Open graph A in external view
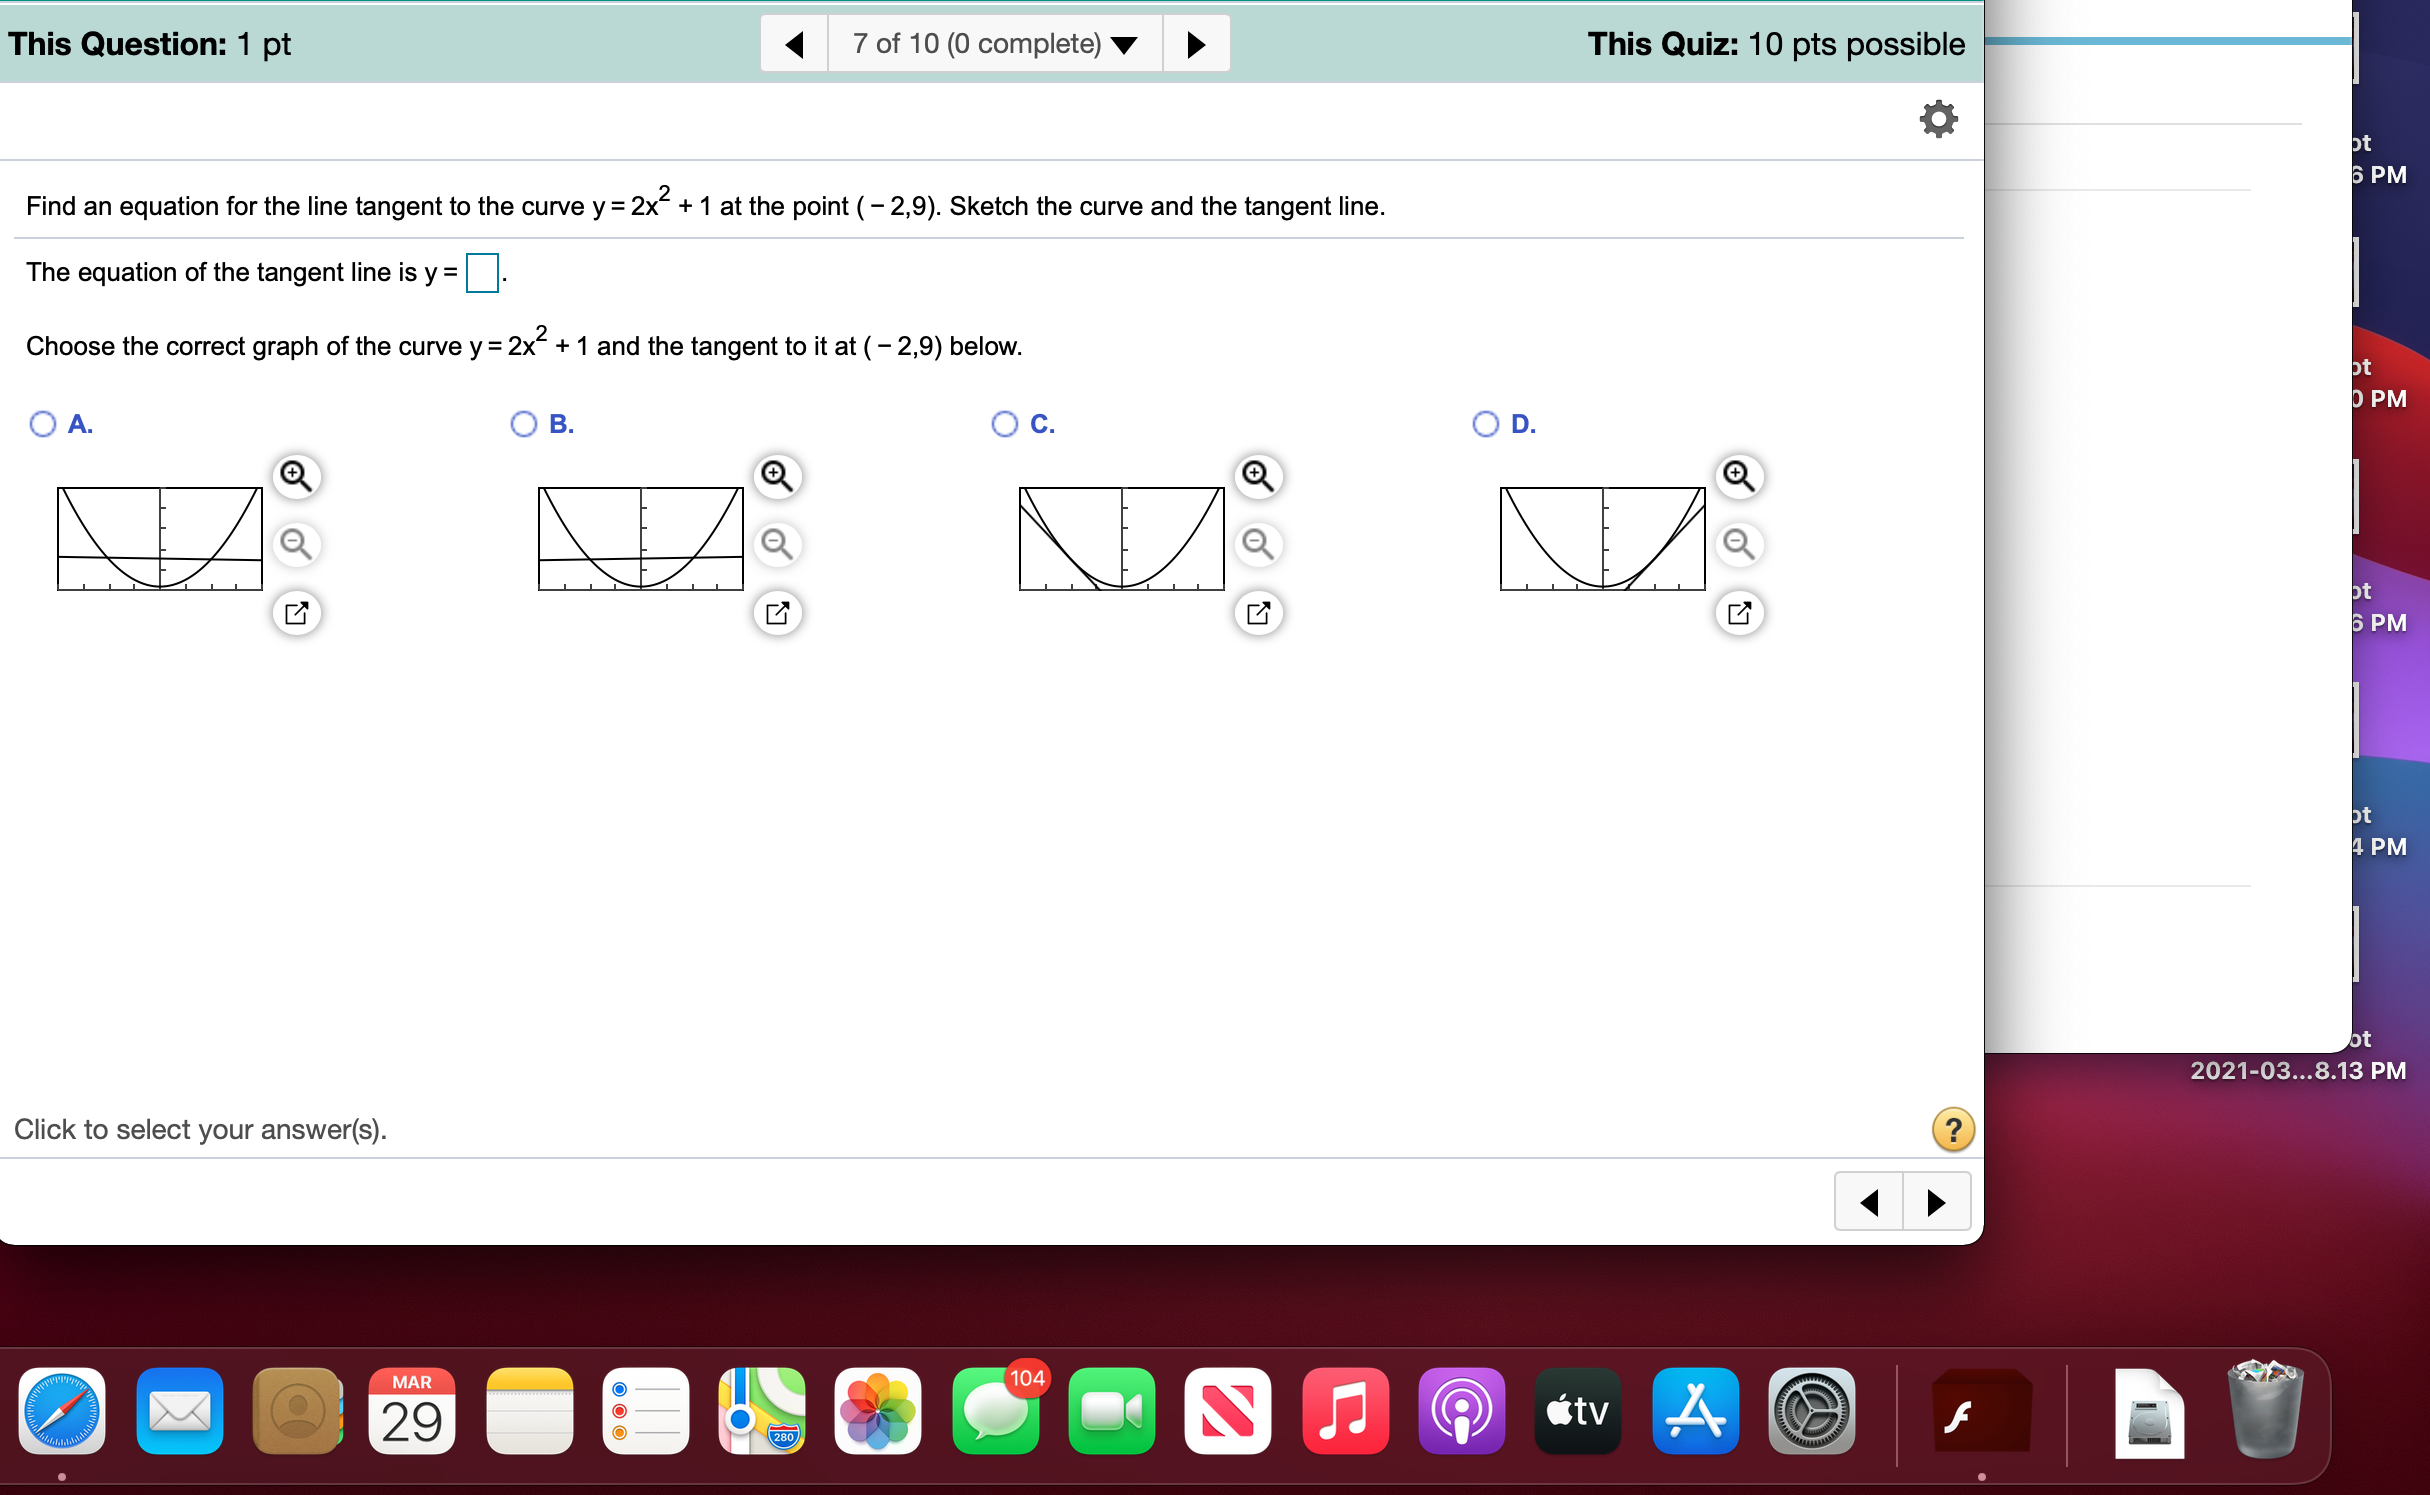This screenshot has height=1495, width=2430. (x=296, y=613)
